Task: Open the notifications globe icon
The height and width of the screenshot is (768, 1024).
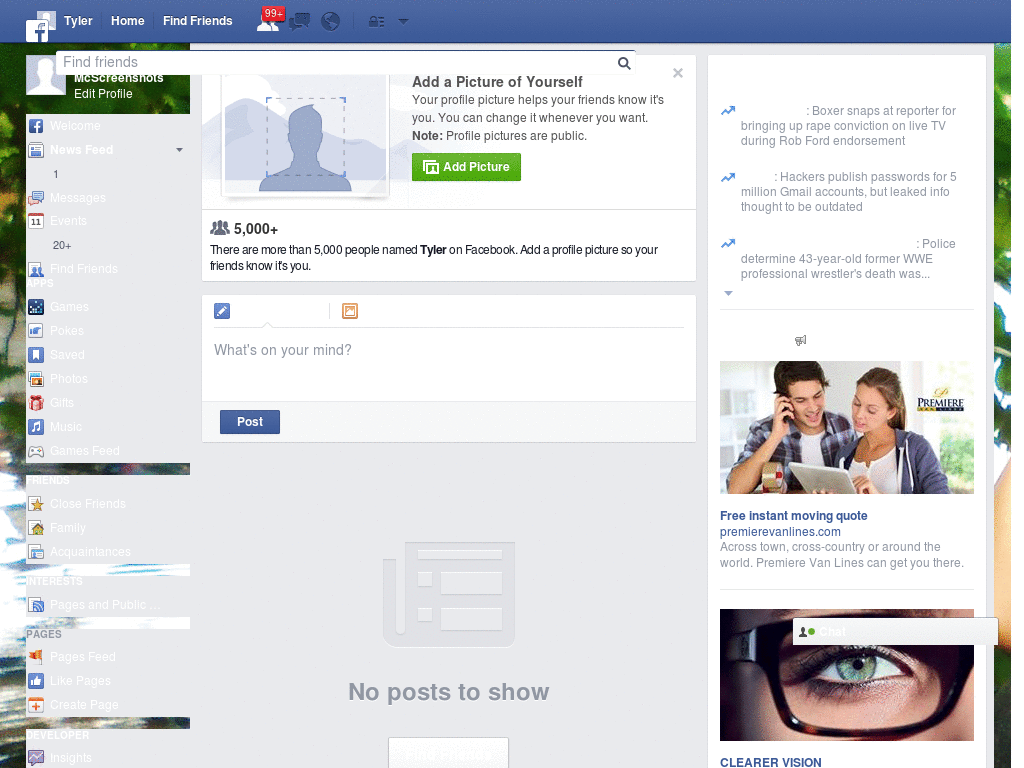Action: (330, 22)
